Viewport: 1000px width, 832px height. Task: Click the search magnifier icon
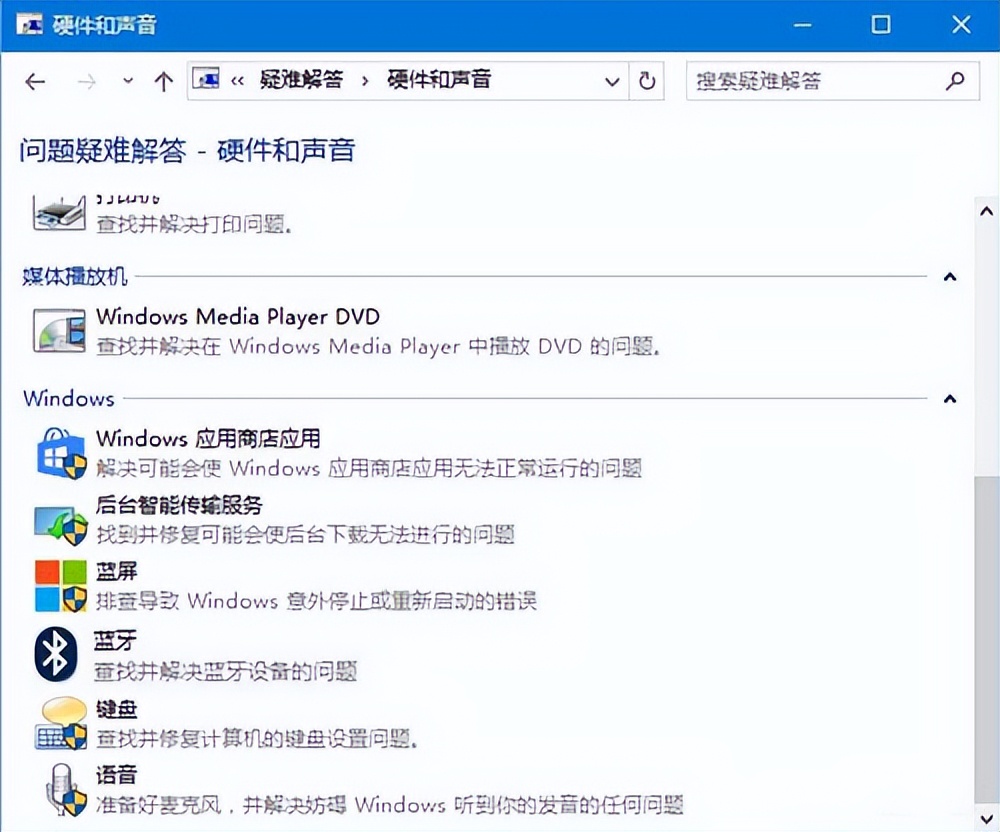point(955,81)
